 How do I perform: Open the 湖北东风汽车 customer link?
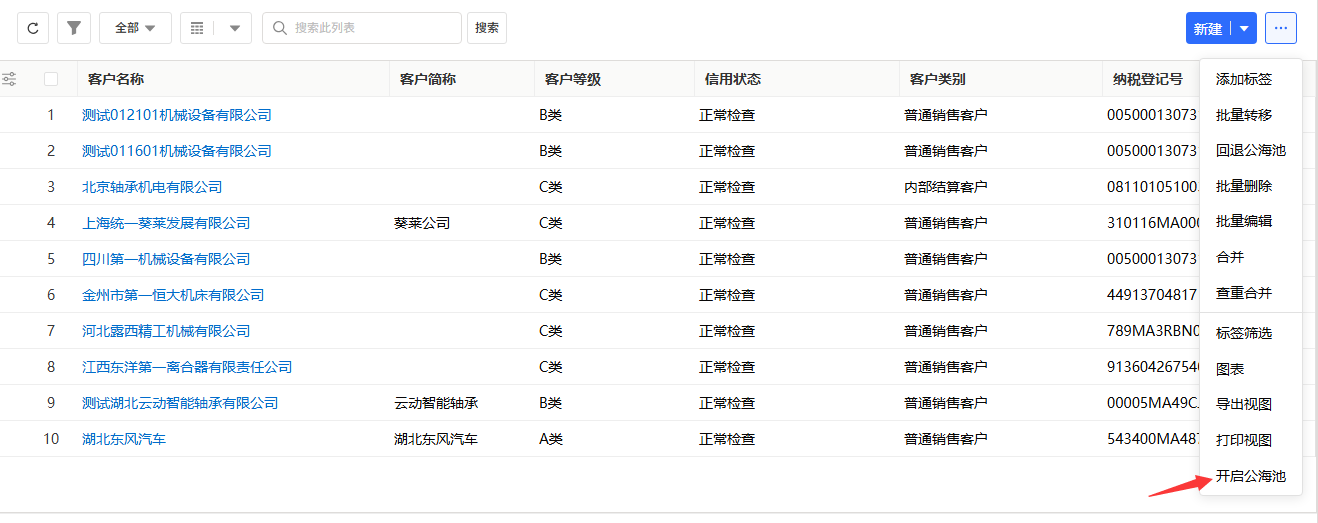(124, 439)
